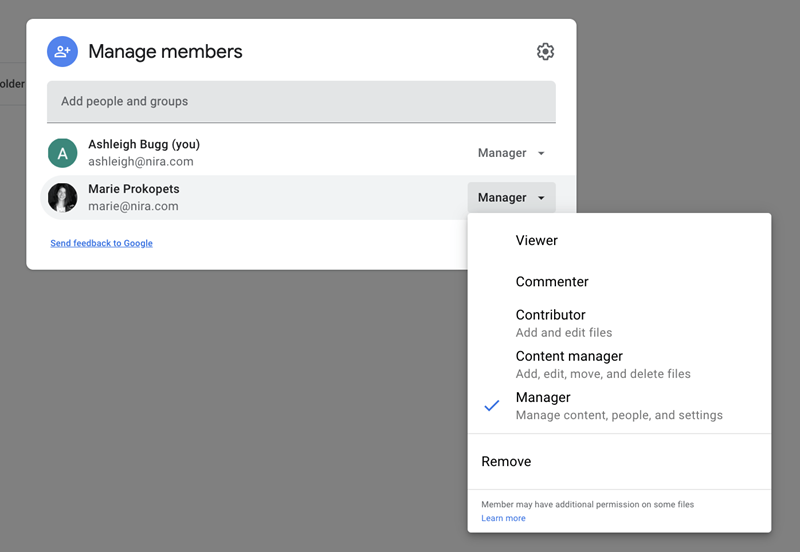Click the ashleigh@nira.com email address
Image resolution: width=800 pixels, height=552 pixels.
click(141, 161)
